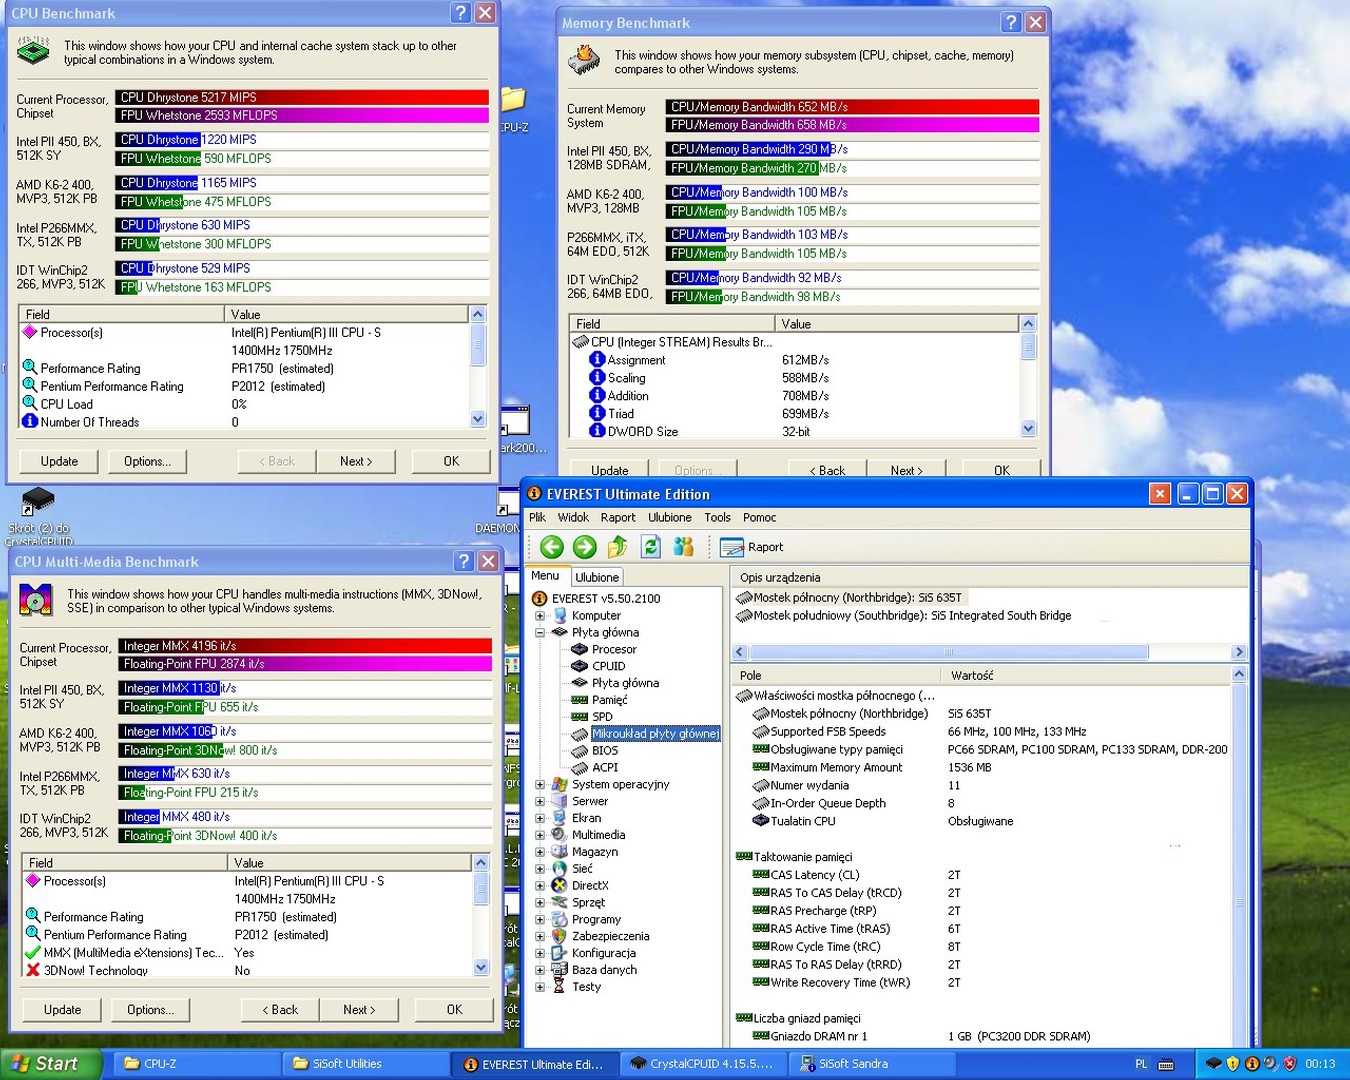This screenshot has width=1350, height=1080.
Task: Click Next in CPU Benchmark window
Action: click(x=356, y=461)
